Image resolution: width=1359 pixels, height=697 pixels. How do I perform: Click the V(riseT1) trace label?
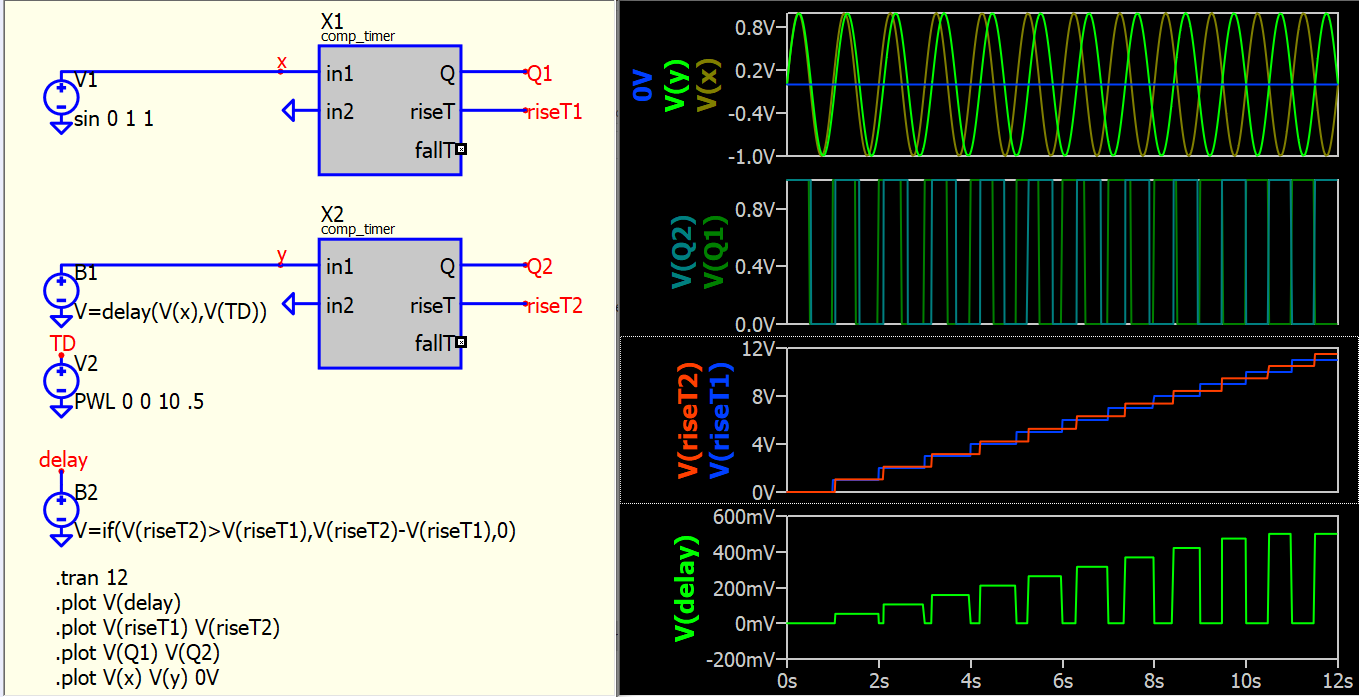721,420
